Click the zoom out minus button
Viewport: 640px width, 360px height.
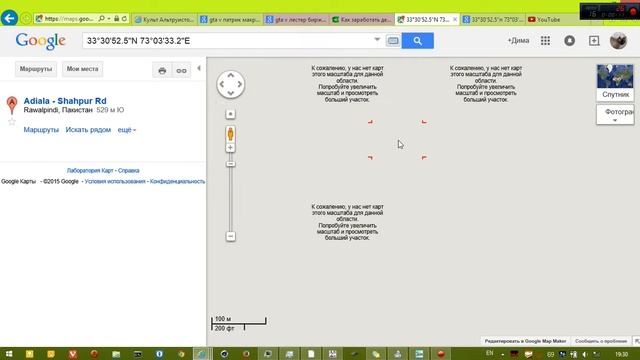[231, 236]
